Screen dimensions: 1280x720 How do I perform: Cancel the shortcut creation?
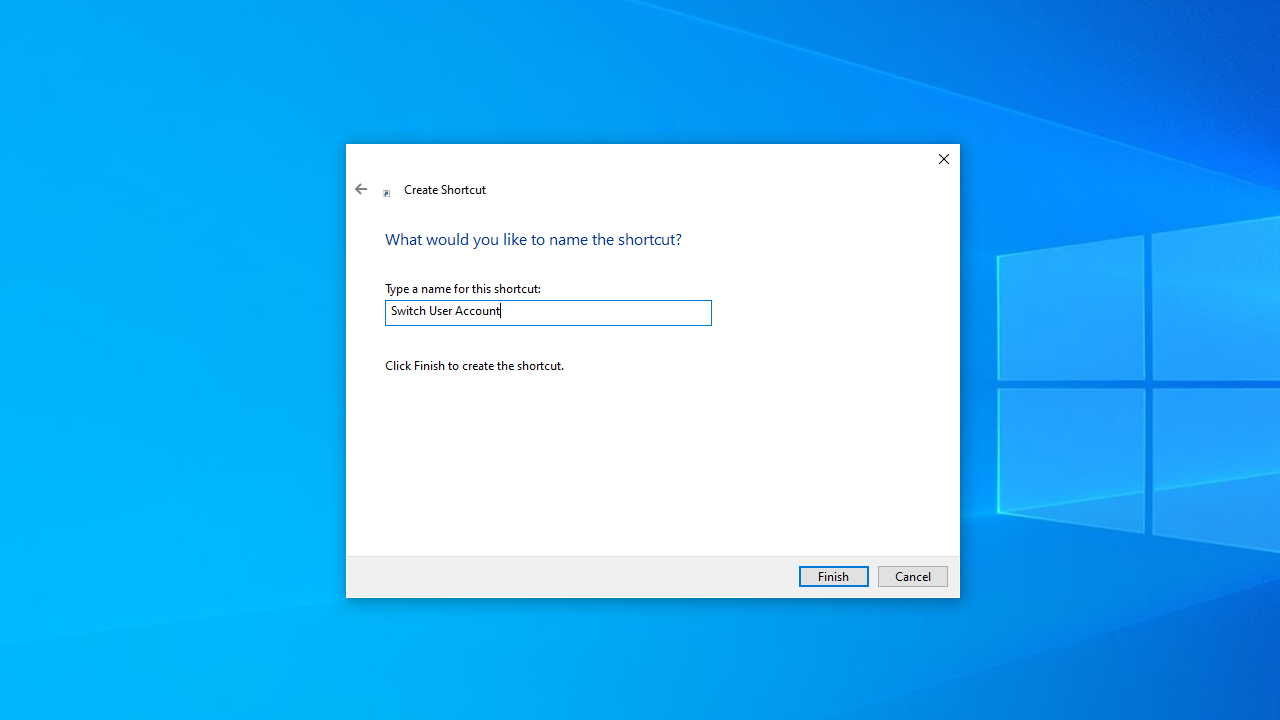(912, 576)
